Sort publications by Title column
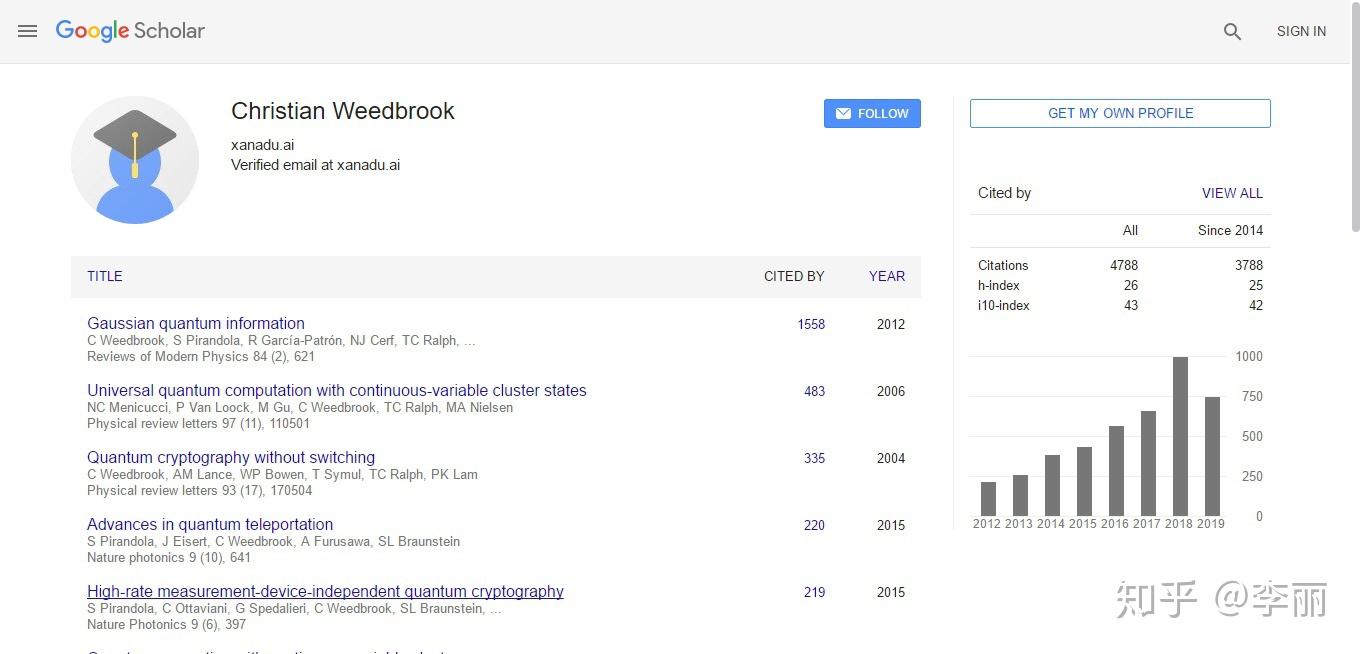Image resolution: width=1362 pixels, height=654 pixels. (x=105, y=276)
